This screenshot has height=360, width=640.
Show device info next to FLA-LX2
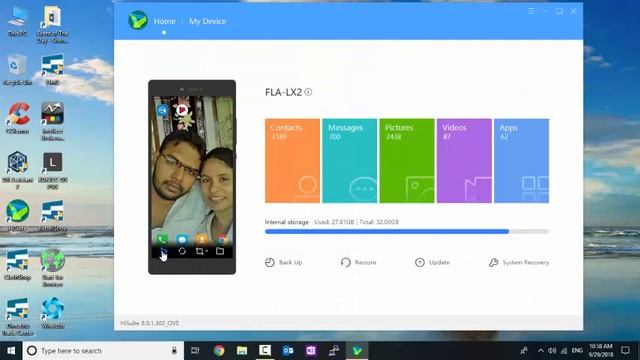click(x=309, y=92)
